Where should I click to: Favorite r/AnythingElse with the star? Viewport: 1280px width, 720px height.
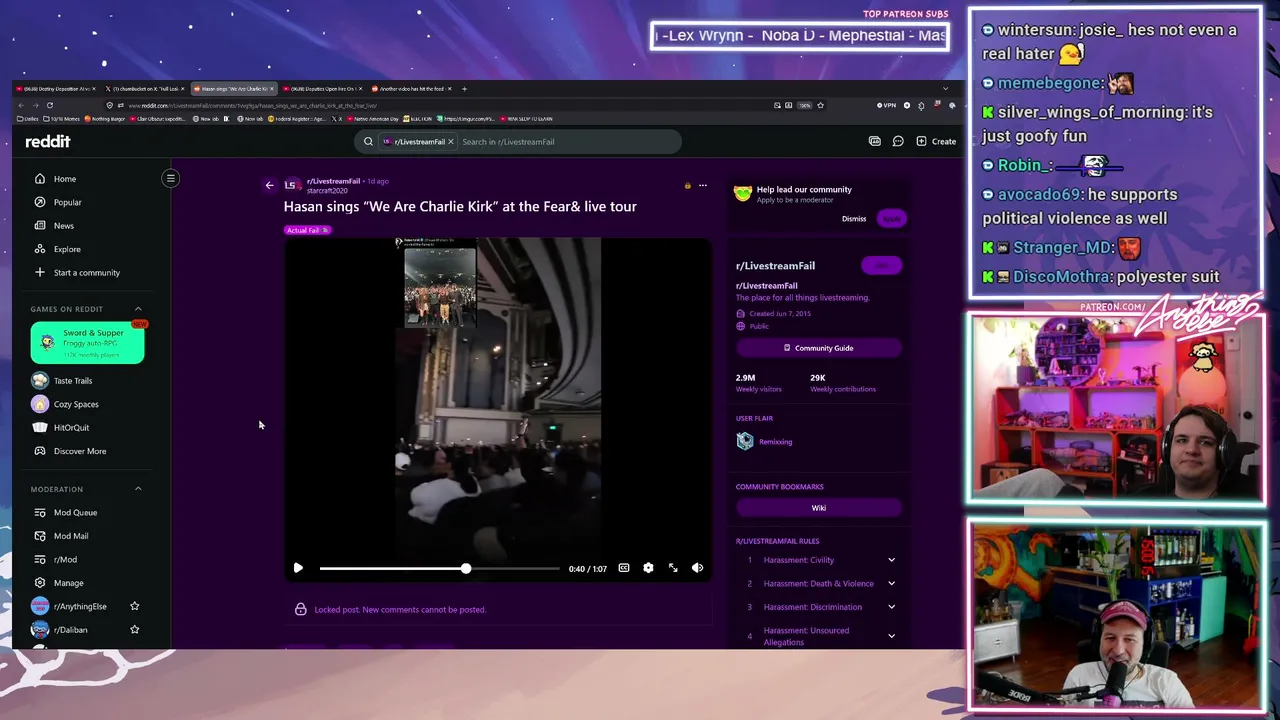135,606
